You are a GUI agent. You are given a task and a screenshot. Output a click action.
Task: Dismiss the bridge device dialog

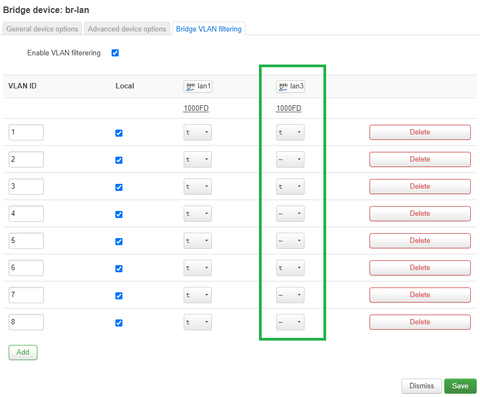click(421, 386)
